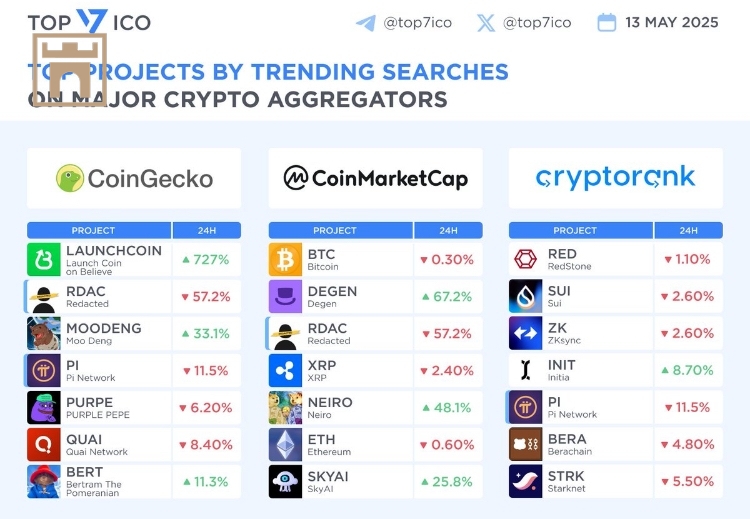This screenshot has height=519, width=750.
Task: Select the ZKsync arrows icon
Action: coord(525,334)
